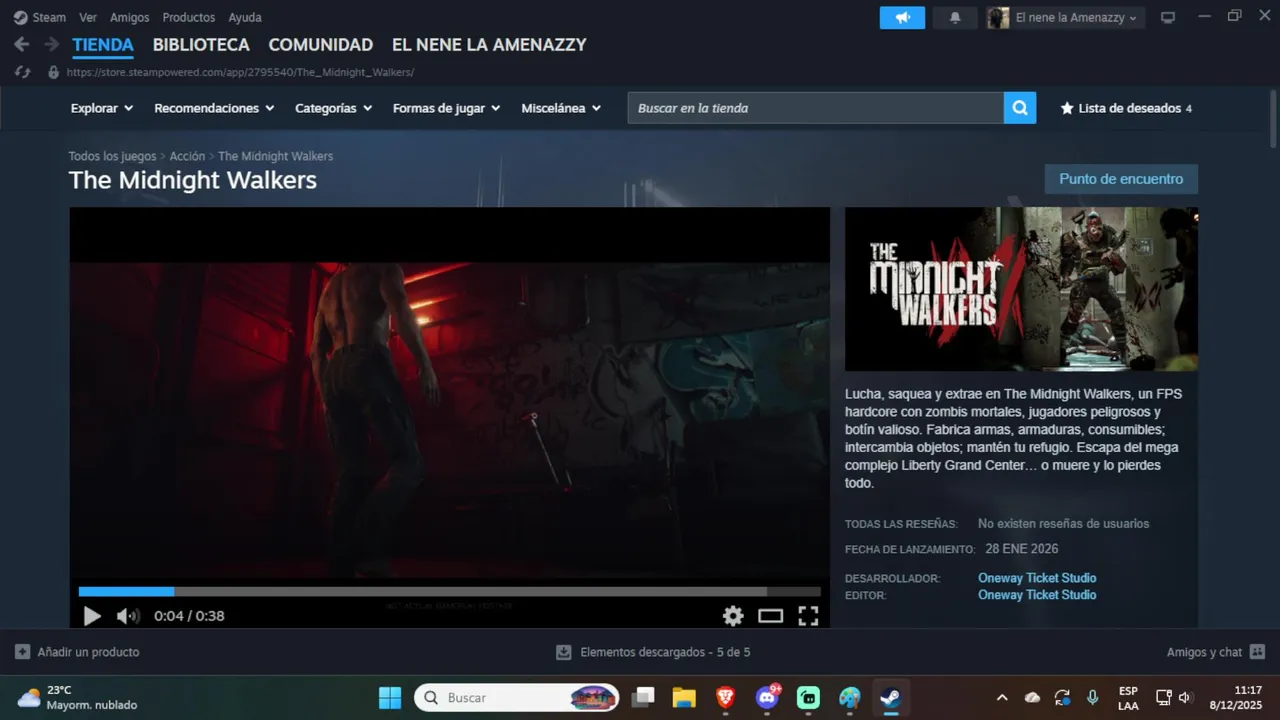The image size is (1280, 720).
Task: Click the Midnight Walkers header image
Action: [1021, 289]
